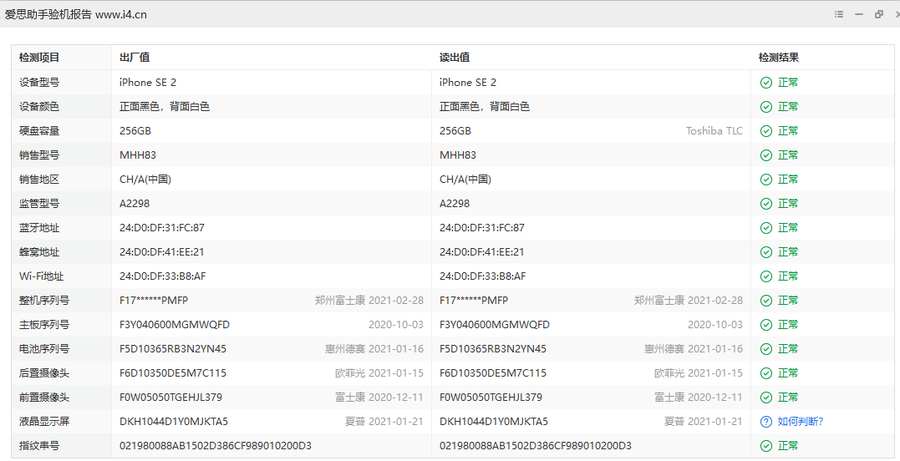Screen dimensions: 900x461
Task: Select the 设备型号 row label
Action: (39, 83)
